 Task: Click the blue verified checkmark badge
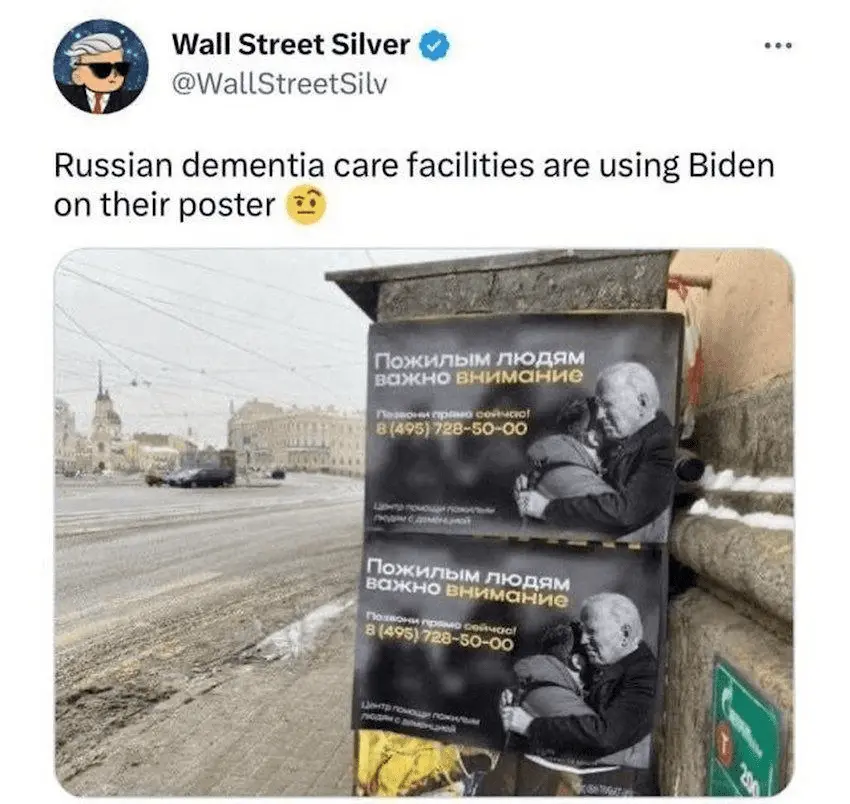click(x=434, y=45)
